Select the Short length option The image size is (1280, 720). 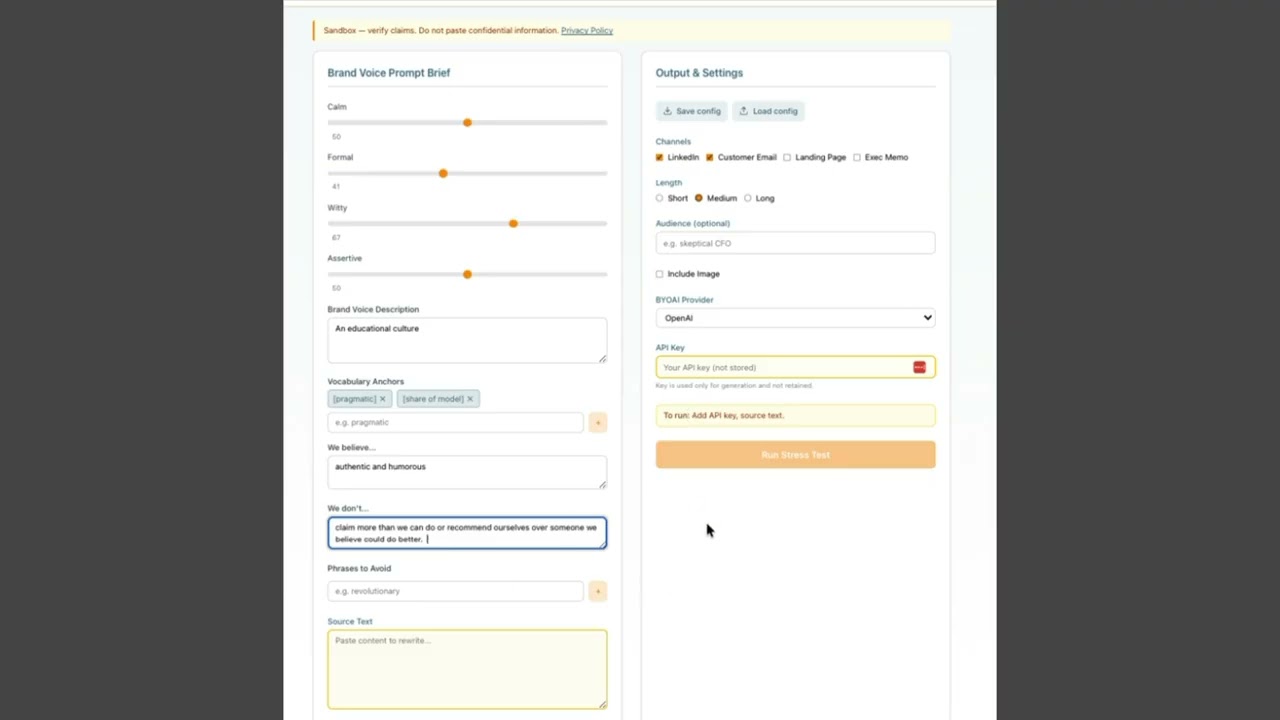click(x=660, y=198)
